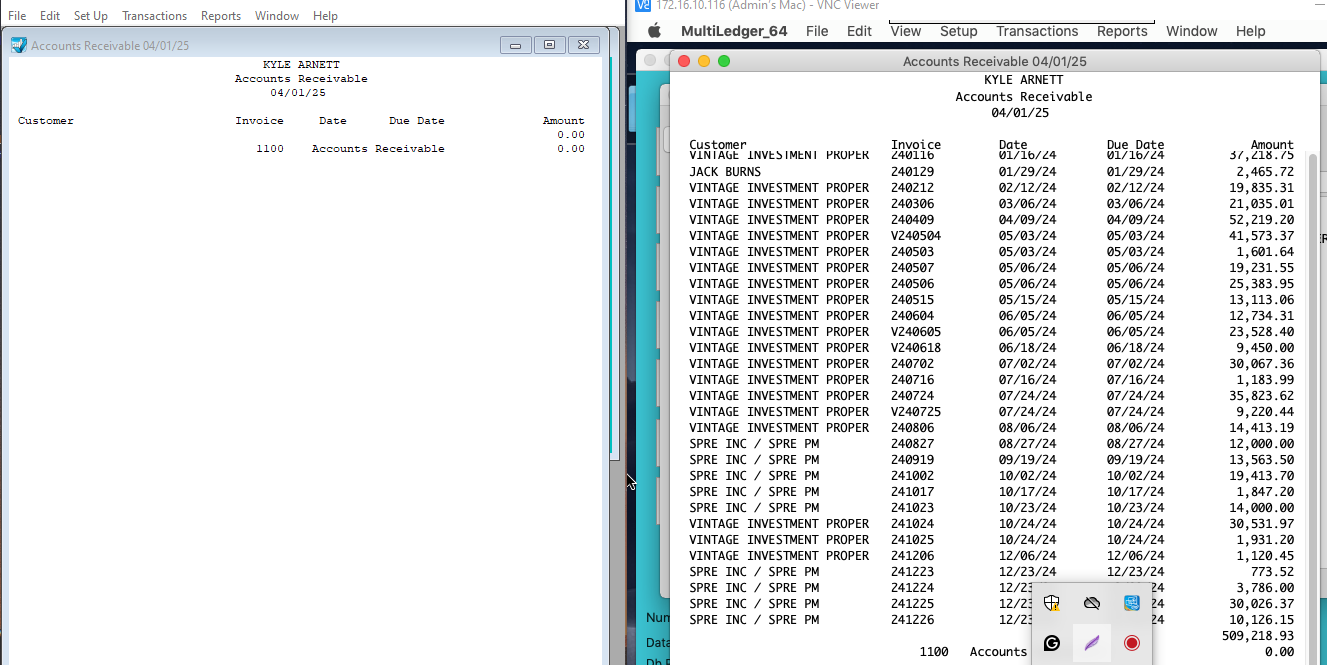Open the File menu in the left Windows app
Viewport: 1327px width, 665px height.
pos(17,16)
